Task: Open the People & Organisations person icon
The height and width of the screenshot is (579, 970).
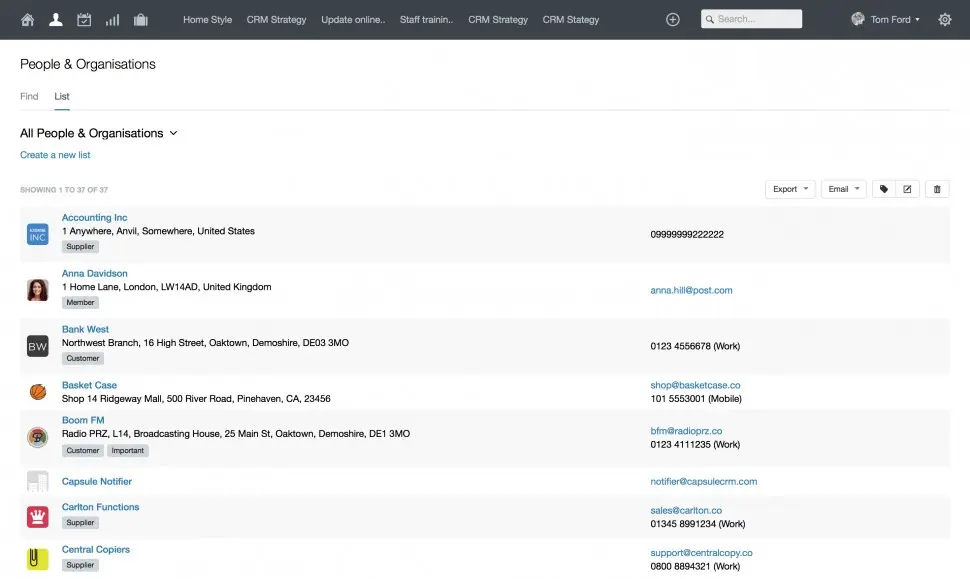Action: click(56, 19)
